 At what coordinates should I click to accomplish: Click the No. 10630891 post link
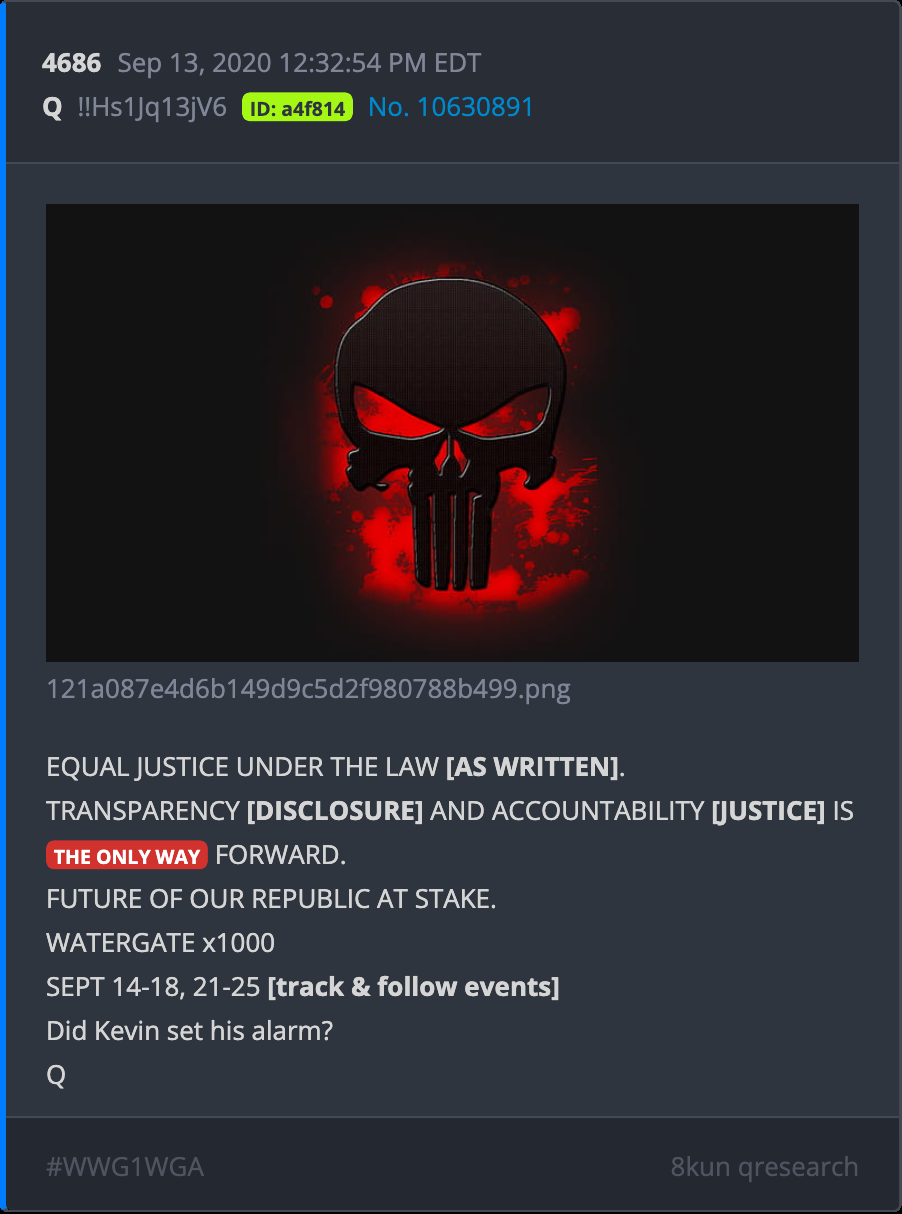click(451, 107)
